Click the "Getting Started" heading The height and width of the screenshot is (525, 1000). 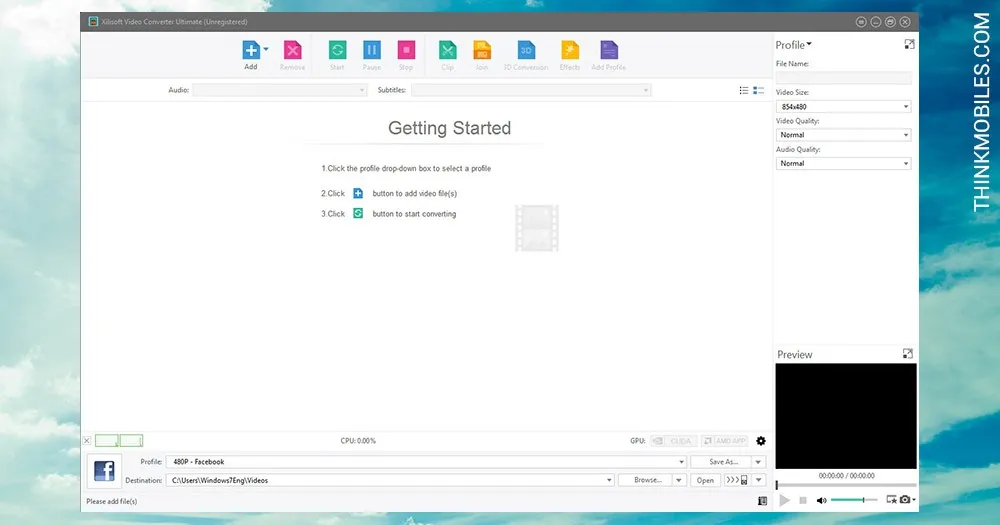coord(450,128)
